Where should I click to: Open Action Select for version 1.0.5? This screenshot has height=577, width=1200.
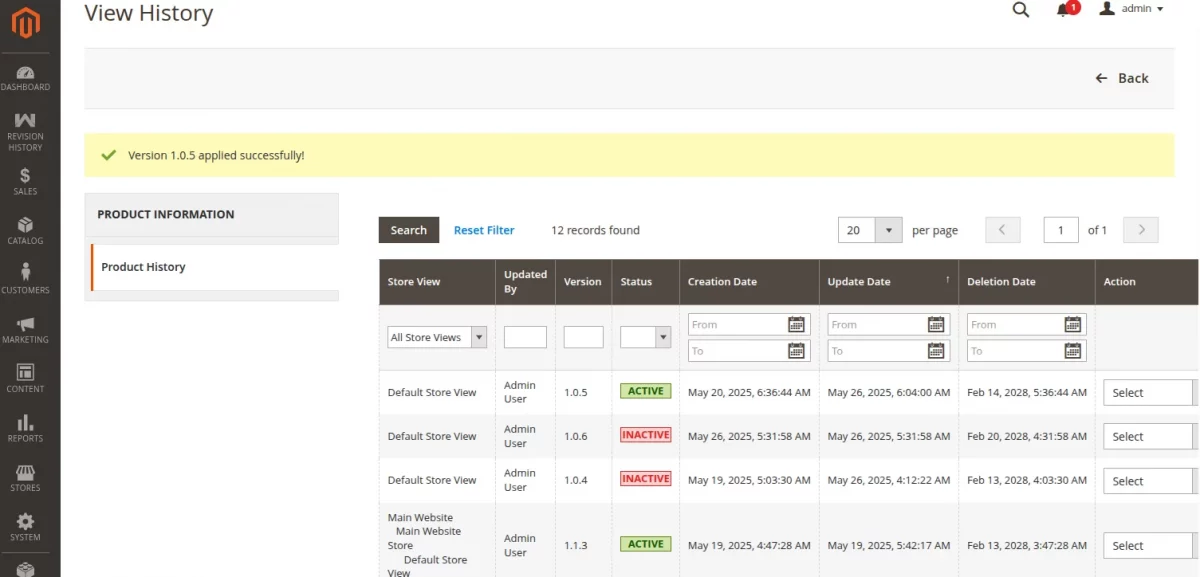pyautogui.click(x=1148, y=393)
